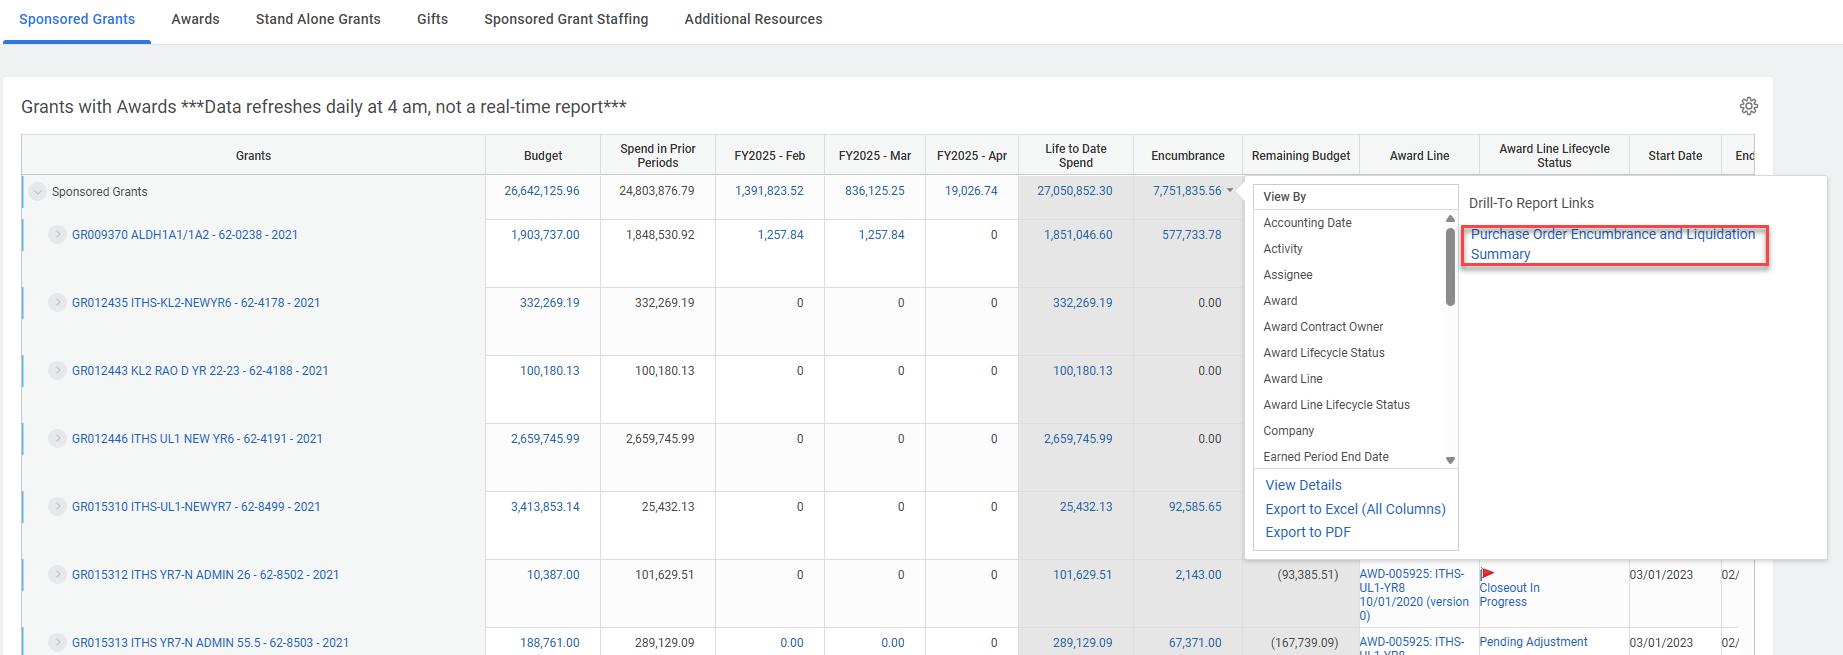Select Accounting Date in View By list
1843x655 pixels.
1307,223
